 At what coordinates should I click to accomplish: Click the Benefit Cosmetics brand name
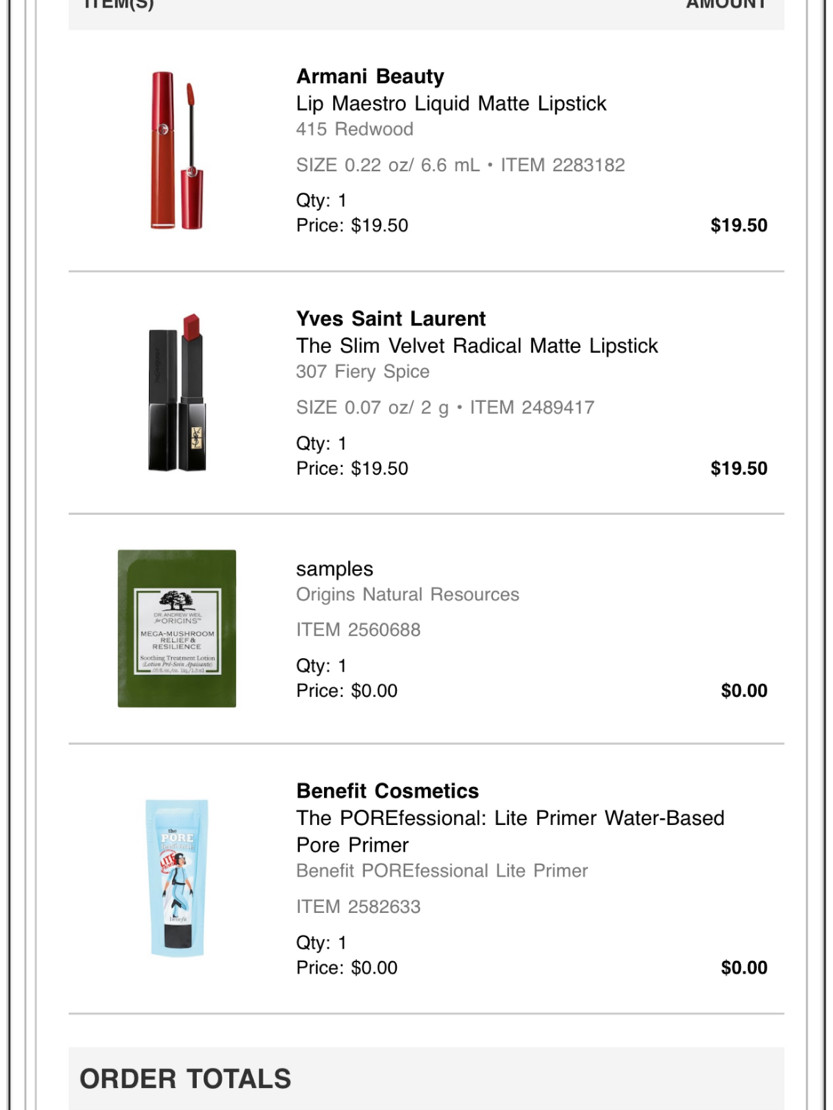(387, 791)
